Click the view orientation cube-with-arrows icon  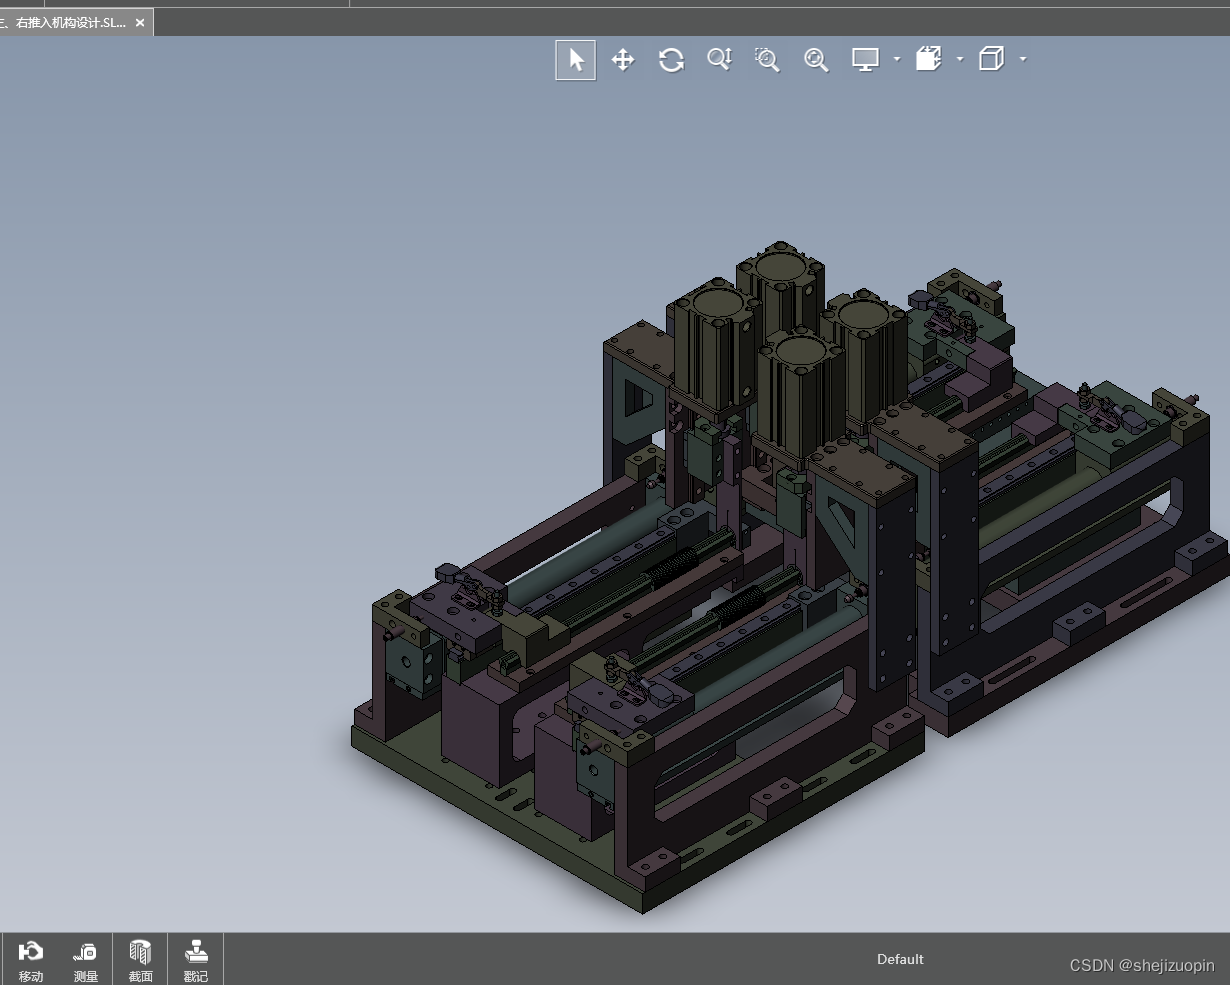[x=929, y=60]
